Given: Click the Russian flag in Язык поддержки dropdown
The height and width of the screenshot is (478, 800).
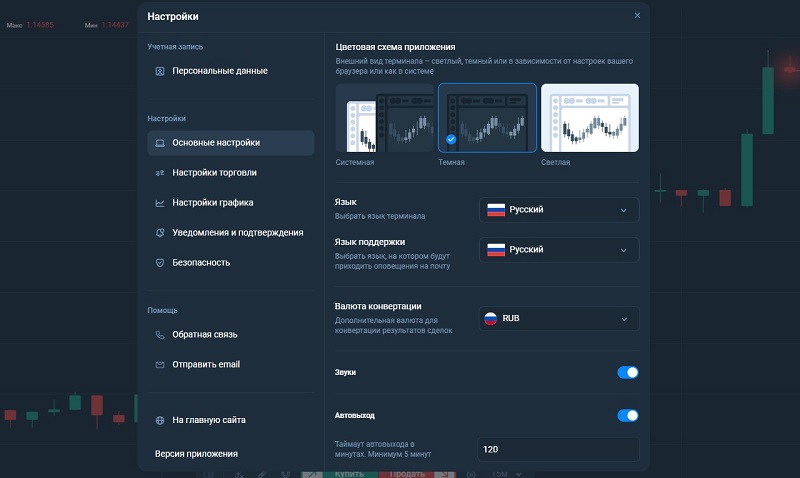Looking at the screenshot, I should tap(496, 249).
